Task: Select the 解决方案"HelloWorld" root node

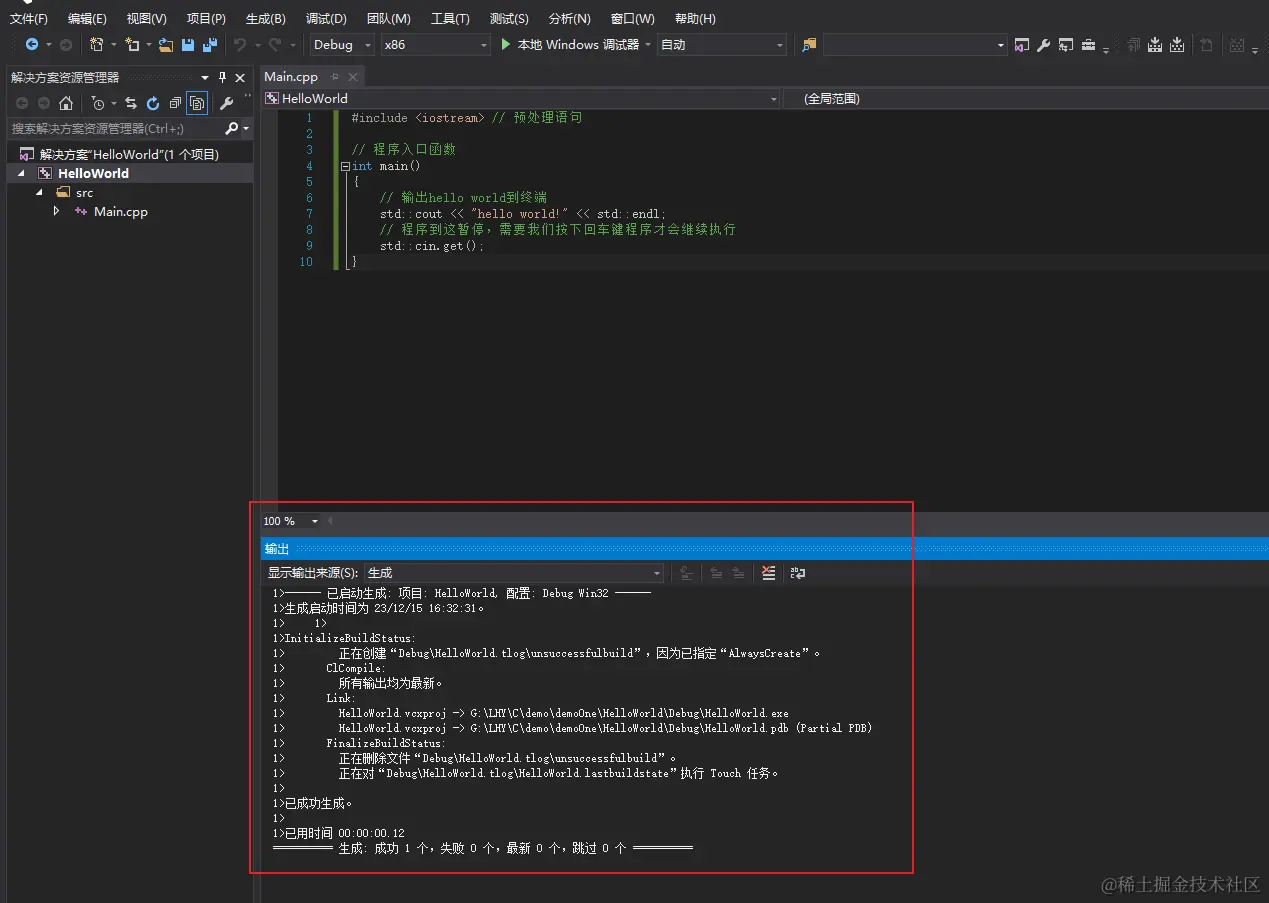Action: click(129, 154)
